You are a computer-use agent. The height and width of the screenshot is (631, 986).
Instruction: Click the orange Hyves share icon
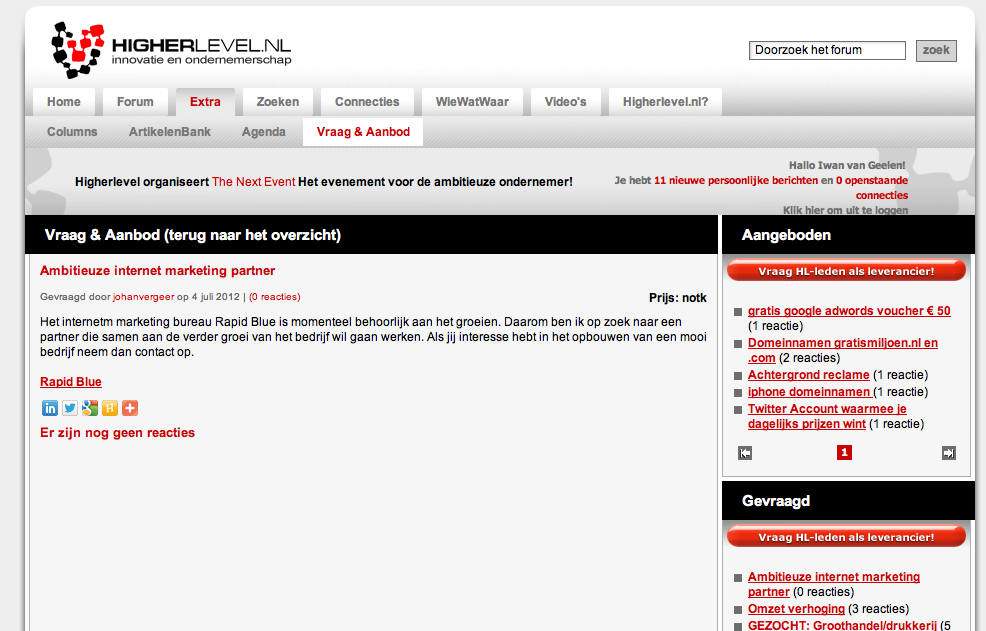[110, 408]
